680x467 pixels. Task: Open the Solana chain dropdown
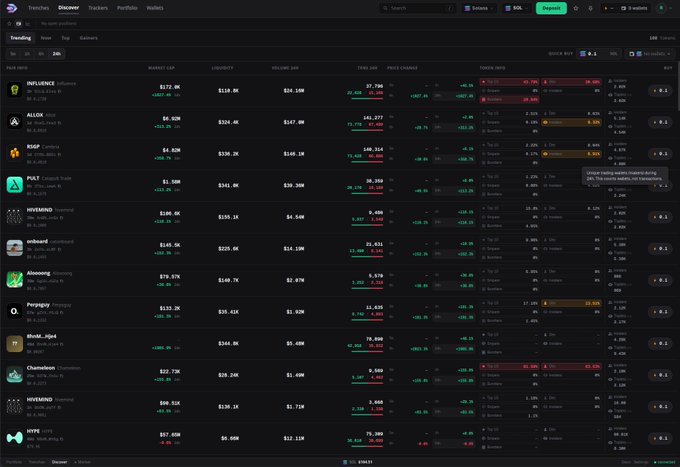coord(479,8)
